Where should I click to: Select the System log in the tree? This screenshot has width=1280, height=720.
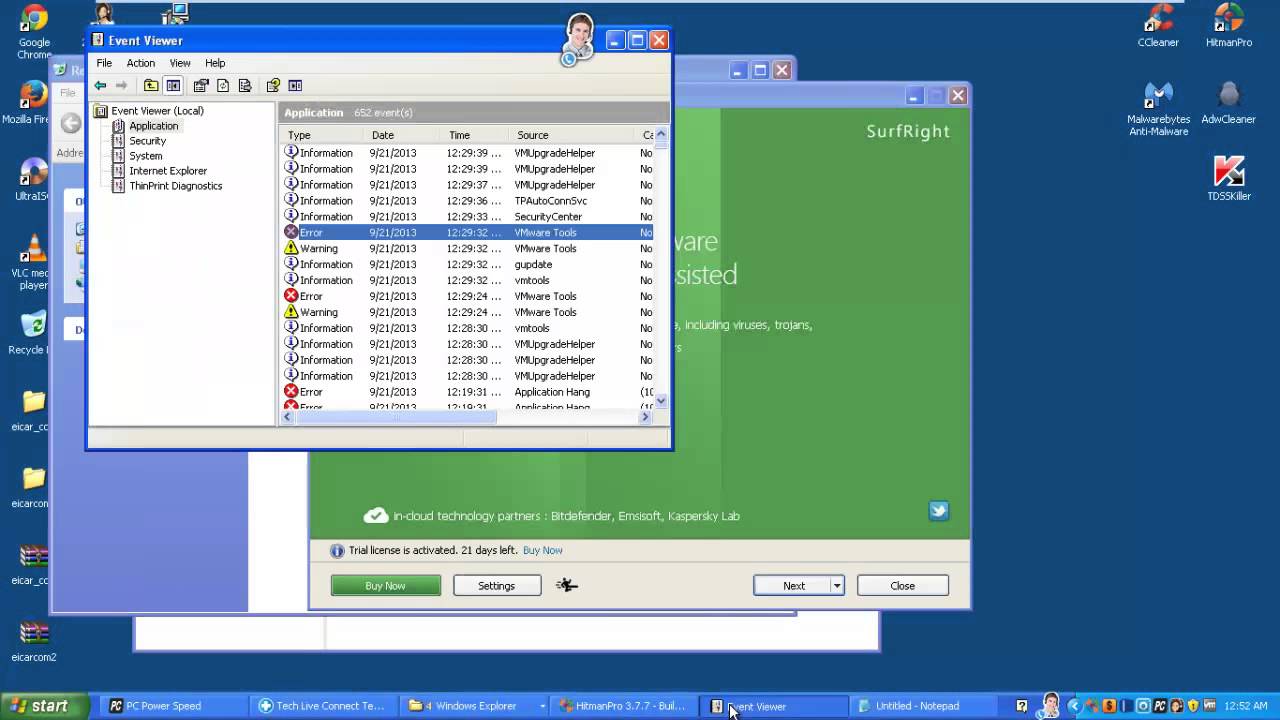point(145,156)
